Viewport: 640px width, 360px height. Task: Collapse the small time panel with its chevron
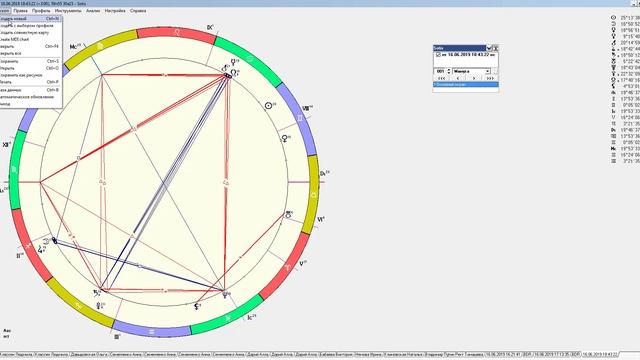489,48
